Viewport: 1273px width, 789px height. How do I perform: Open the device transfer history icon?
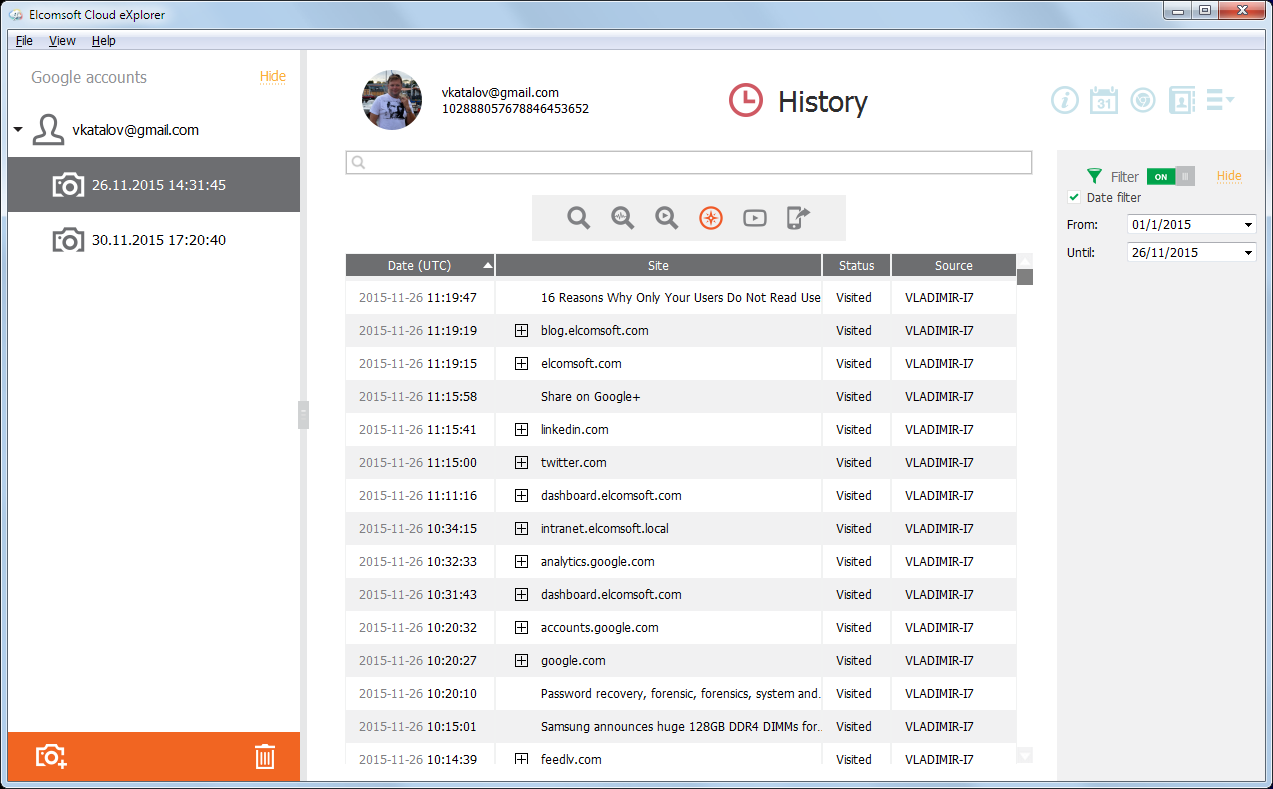coord(798,217)
